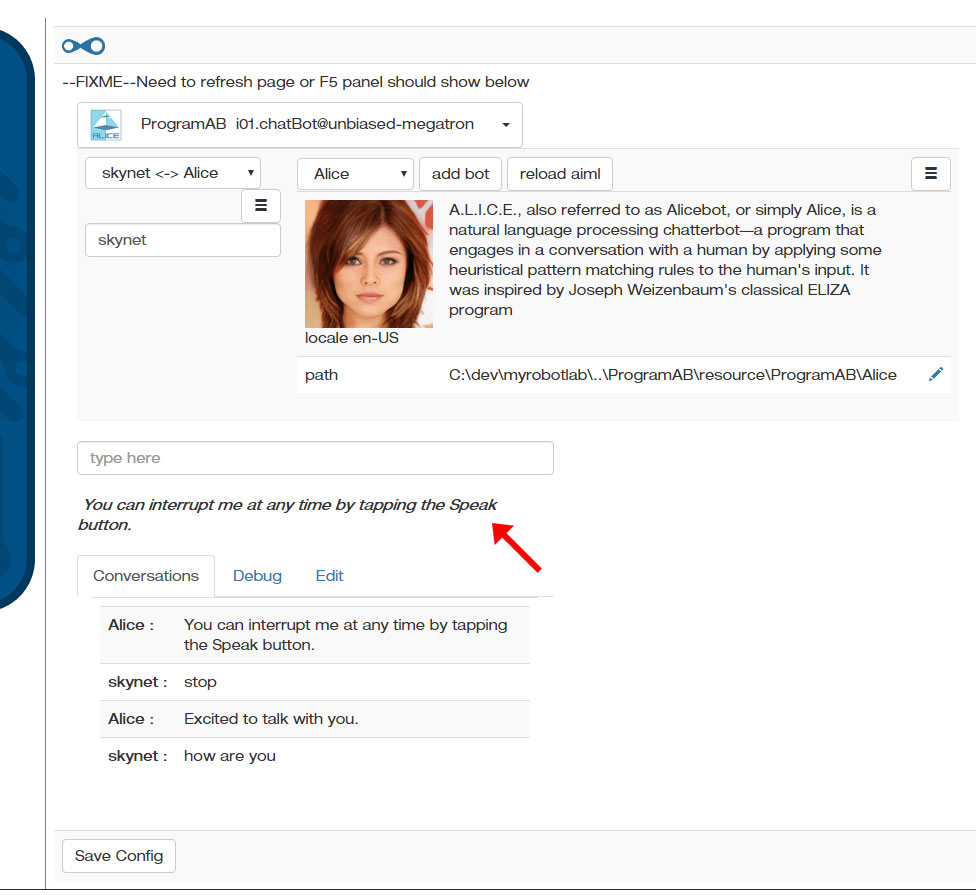
Task: Switch to the Conversations tab
Action: (x=146, y=576)
